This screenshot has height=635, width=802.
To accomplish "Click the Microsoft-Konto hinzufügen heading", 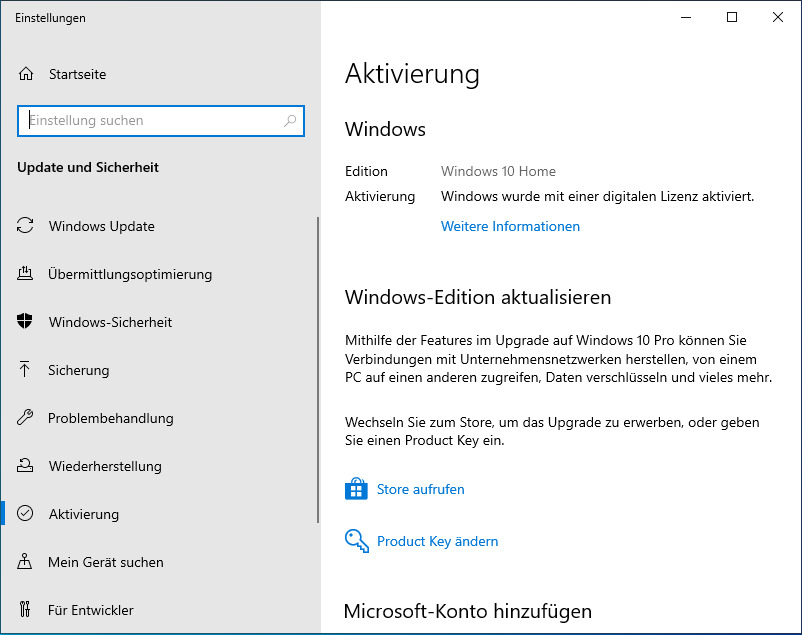I will point(467,611).
